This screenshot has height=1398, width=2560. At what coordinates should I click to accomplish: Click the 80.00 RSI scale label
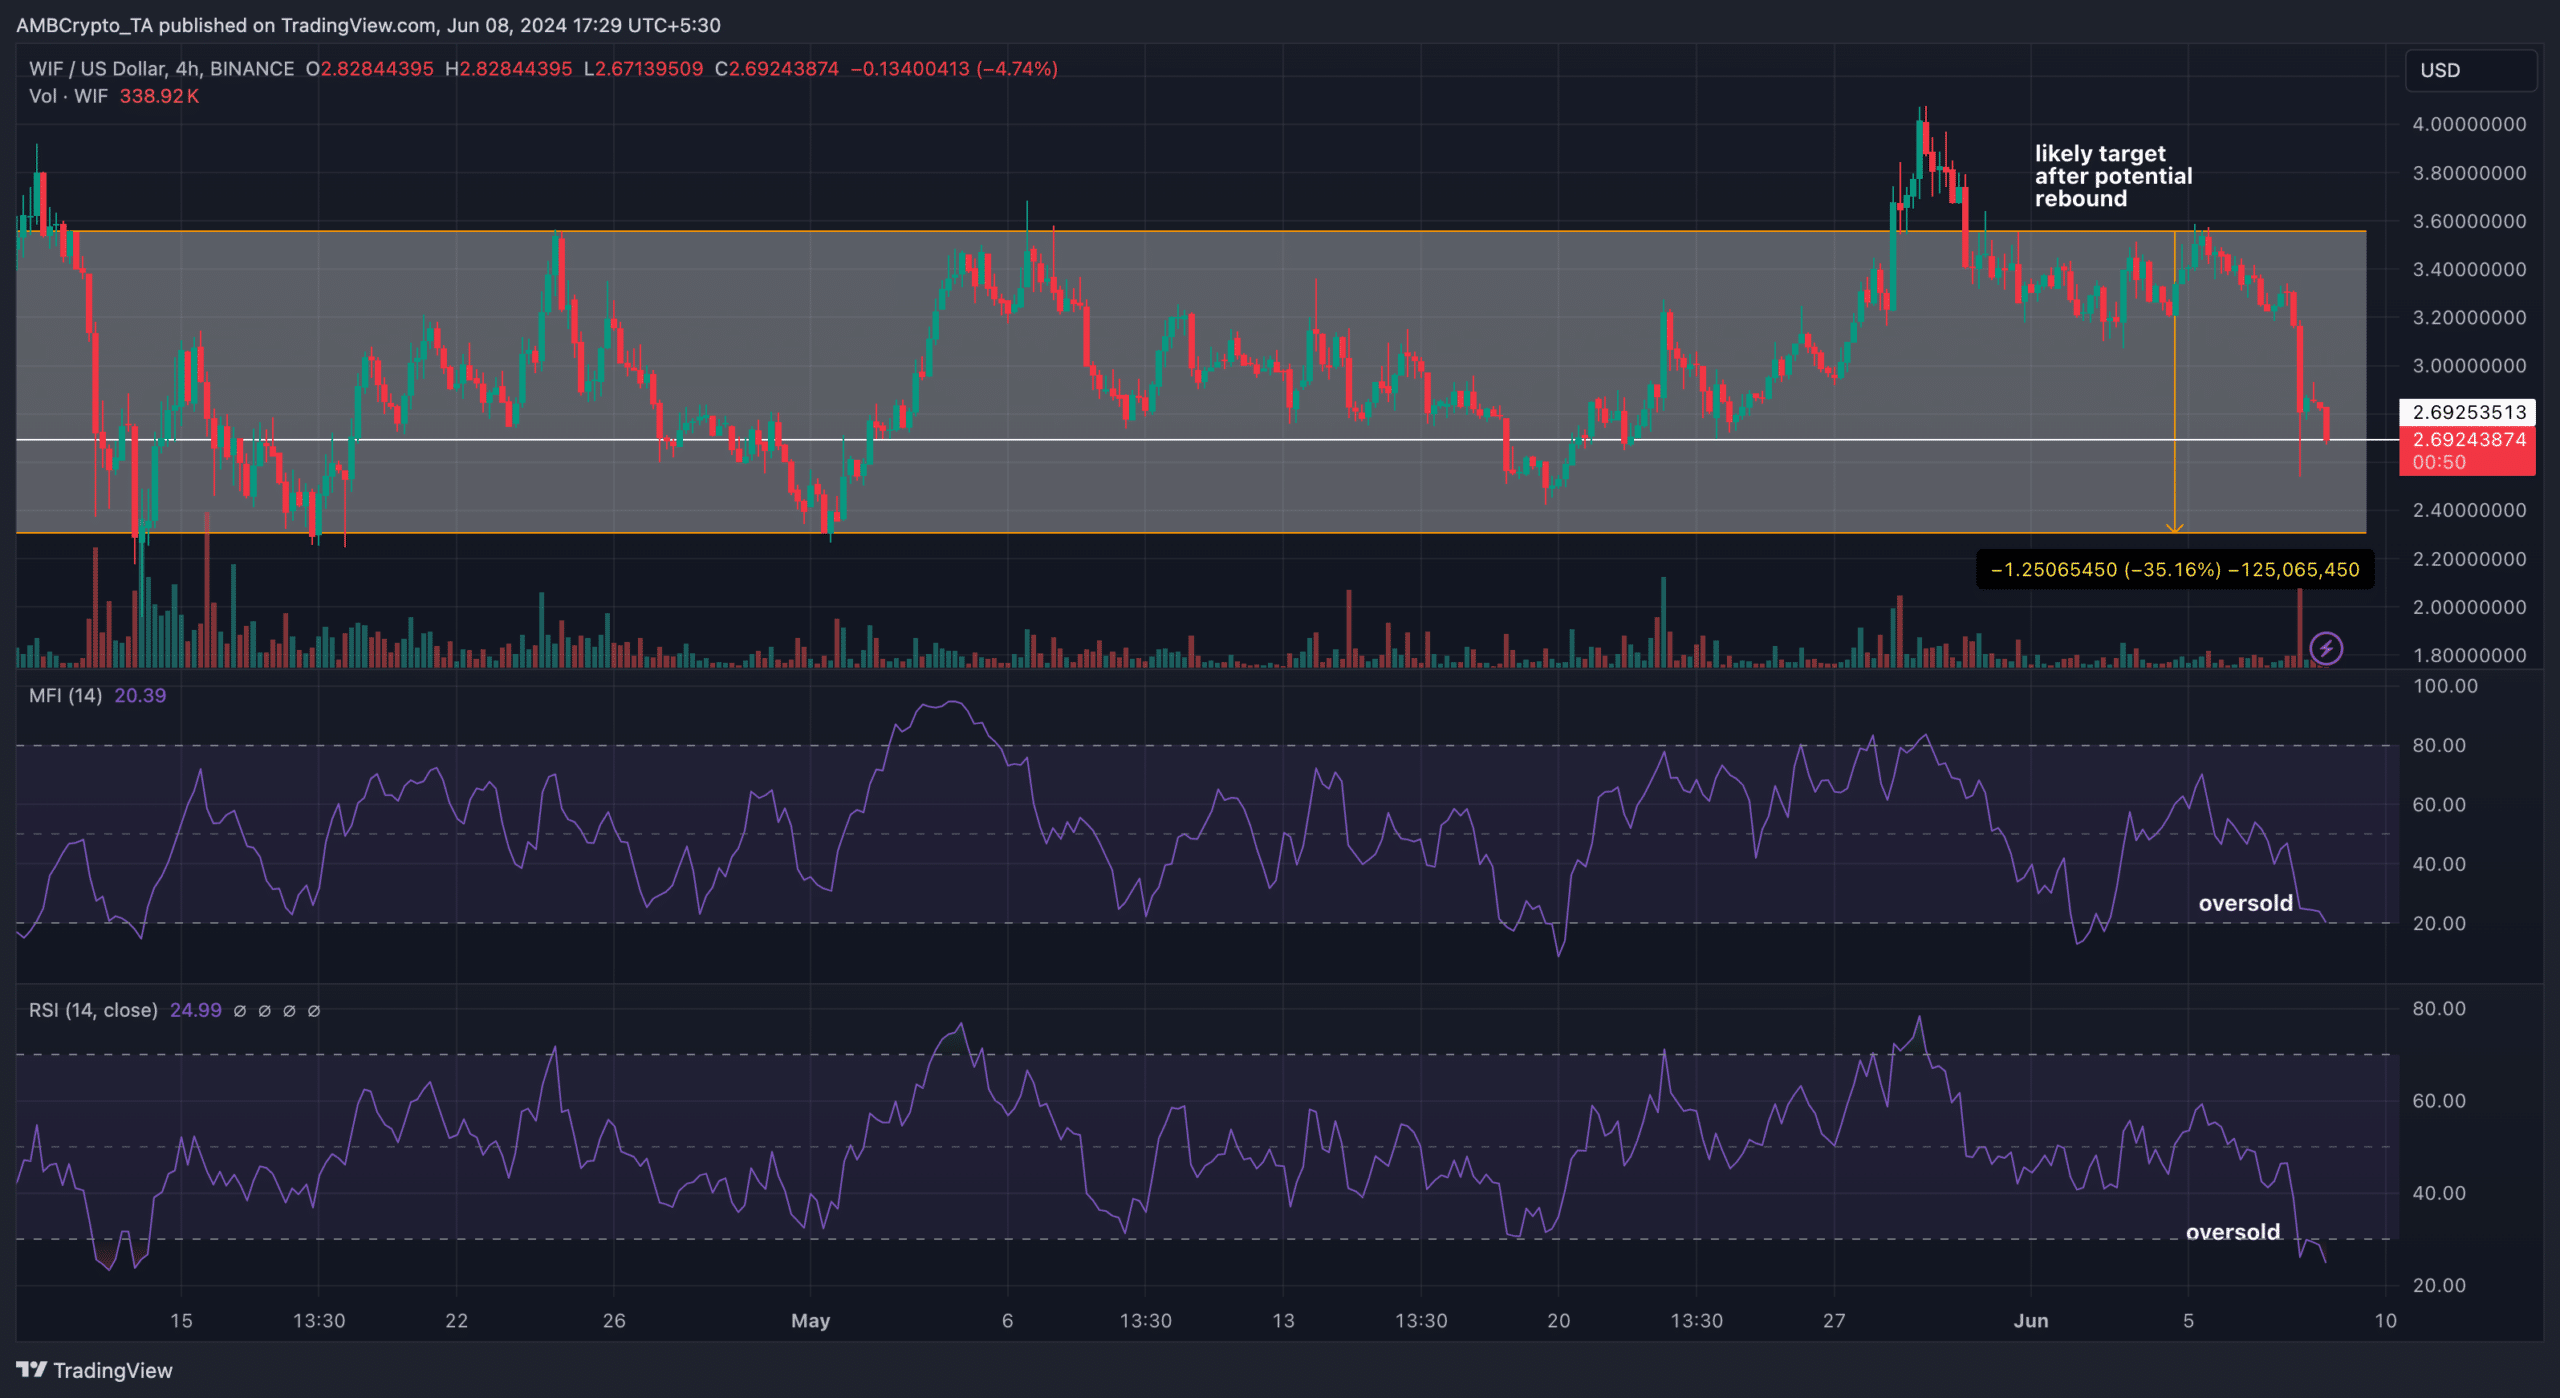click(2439, 1008)
